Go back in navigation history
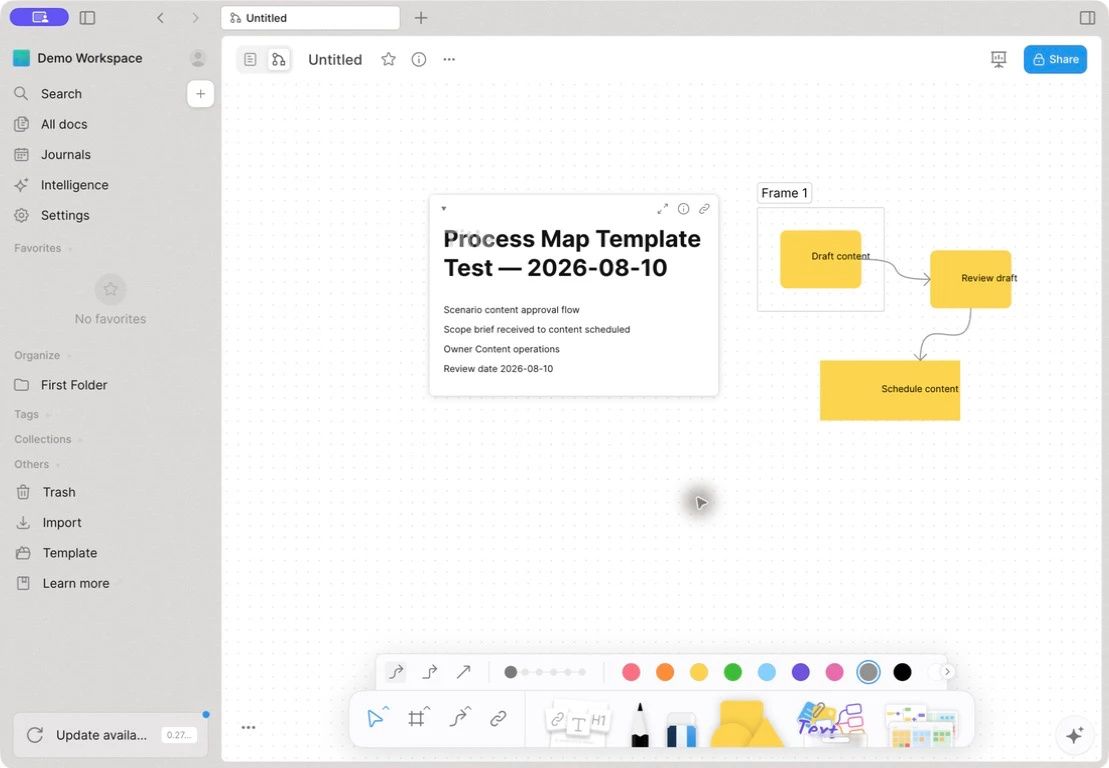The image size is (1109, 768). click(x=161, y=18)
